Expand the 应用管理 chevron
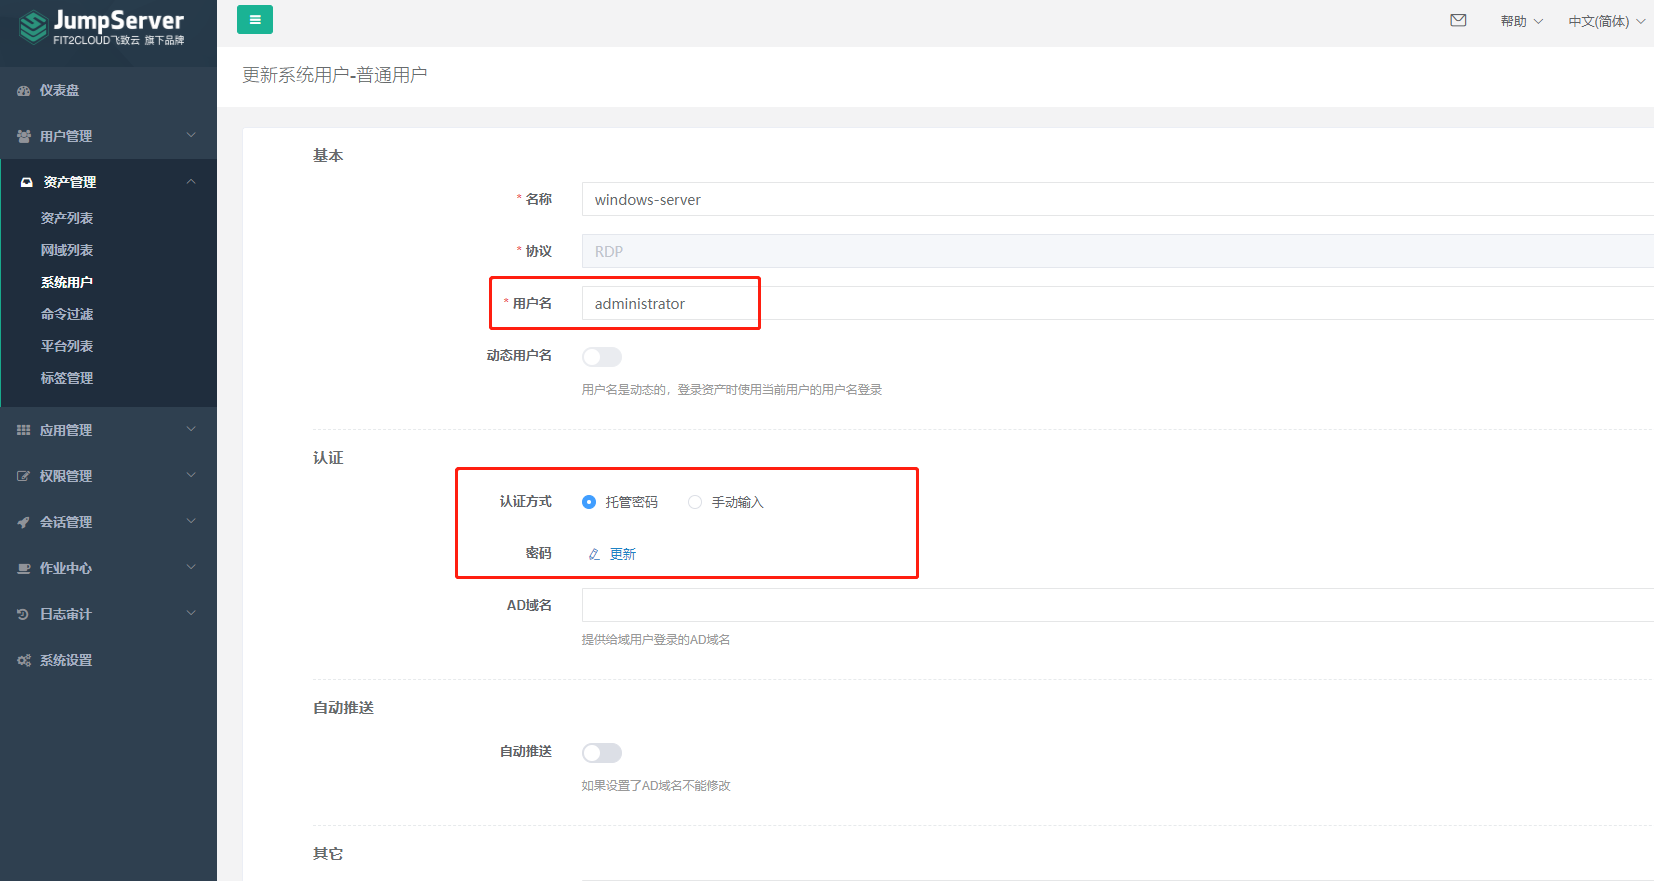The width and height of the screenshot is (1654, 881). click(191, 429)
